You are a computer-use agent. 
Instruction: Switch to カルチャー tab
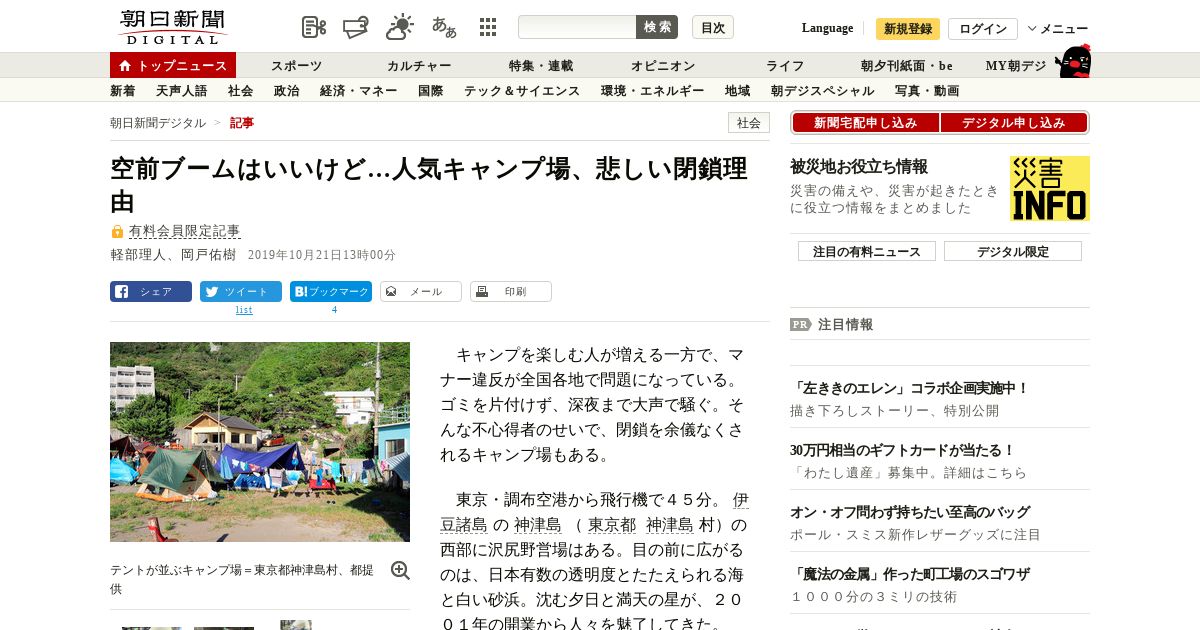pos(419,66)
